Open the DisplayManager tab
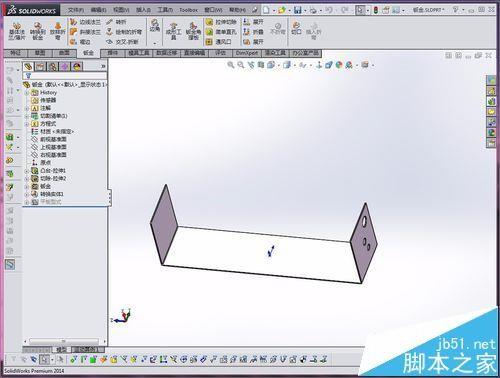This screenshot has width=500, height=378. click(x=77, y=66)
